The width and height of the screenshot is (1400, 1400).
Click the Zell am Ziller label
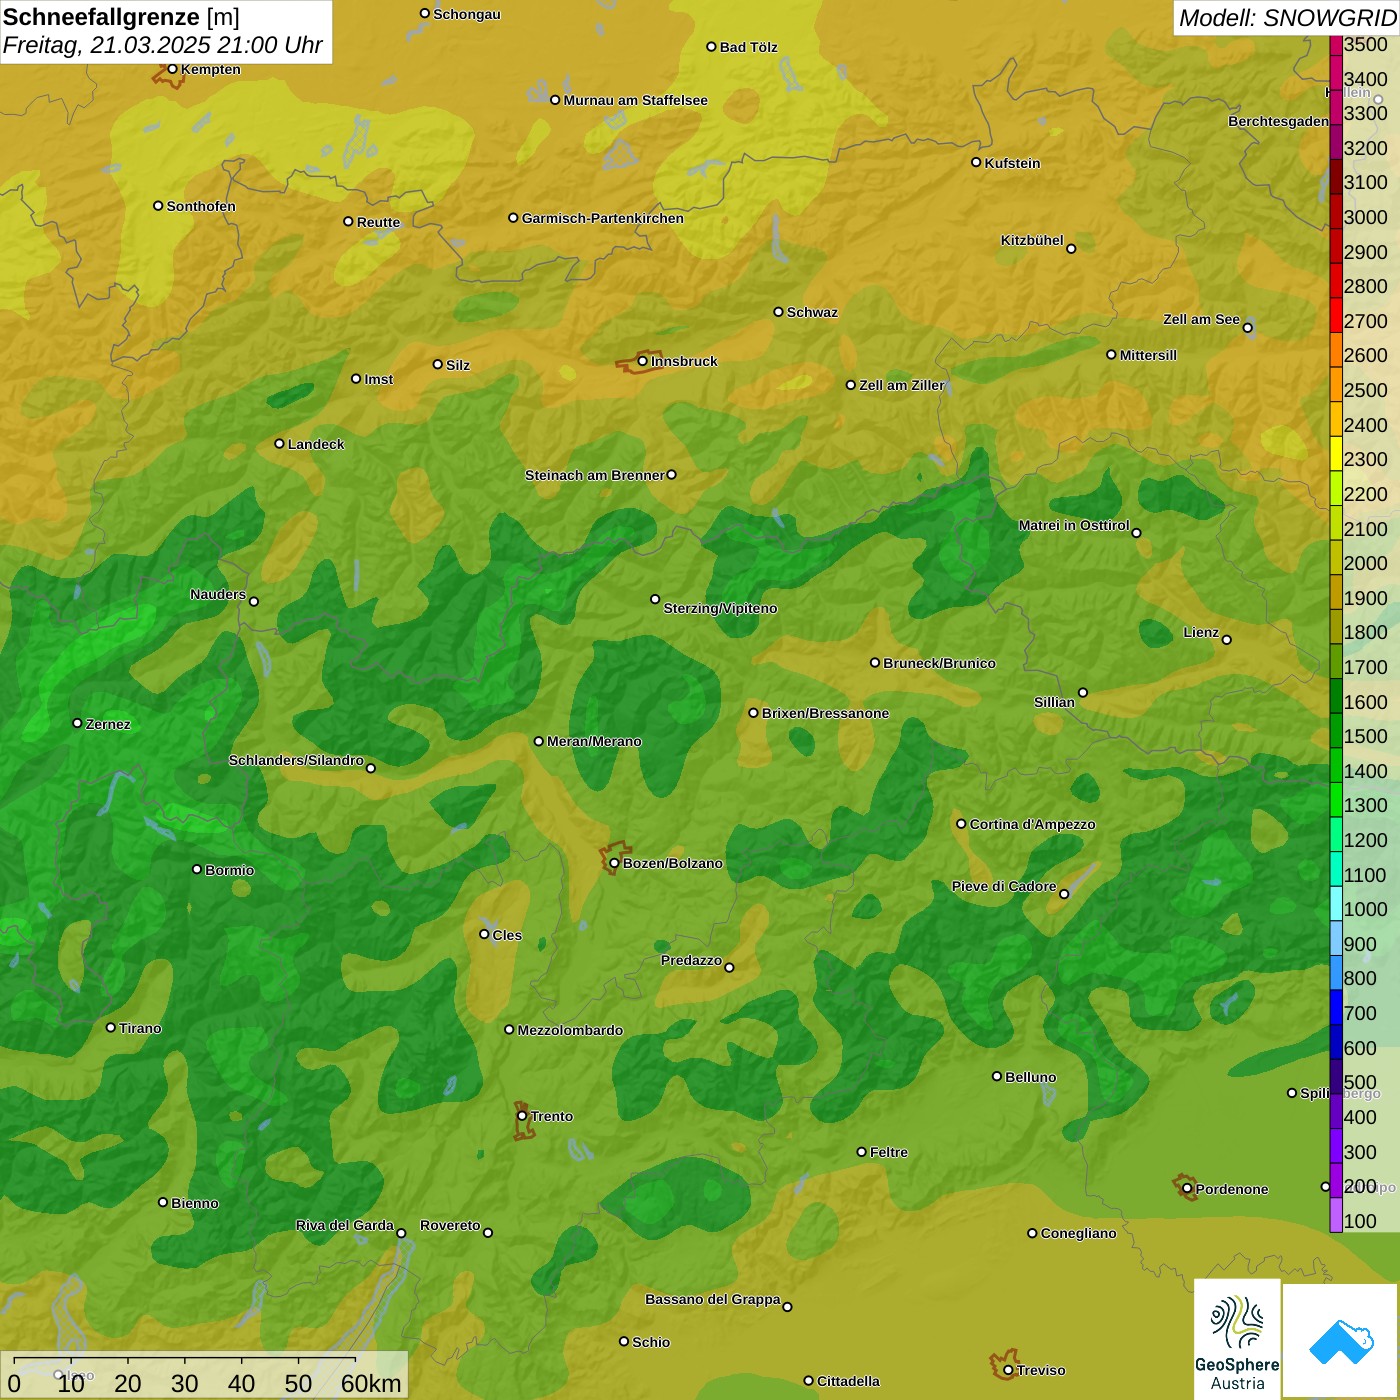[x=902, y=385]
